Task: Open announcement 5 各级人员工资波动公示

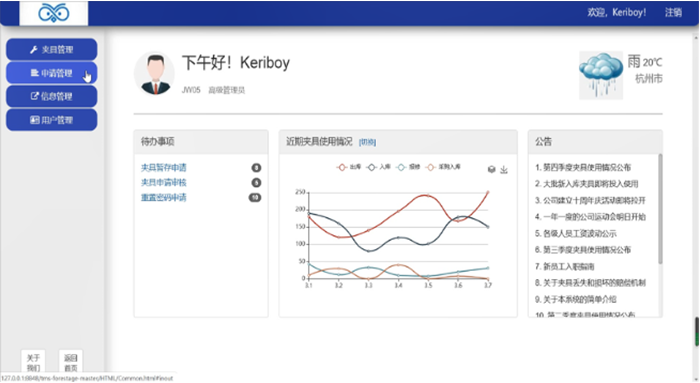Action: 575,233
